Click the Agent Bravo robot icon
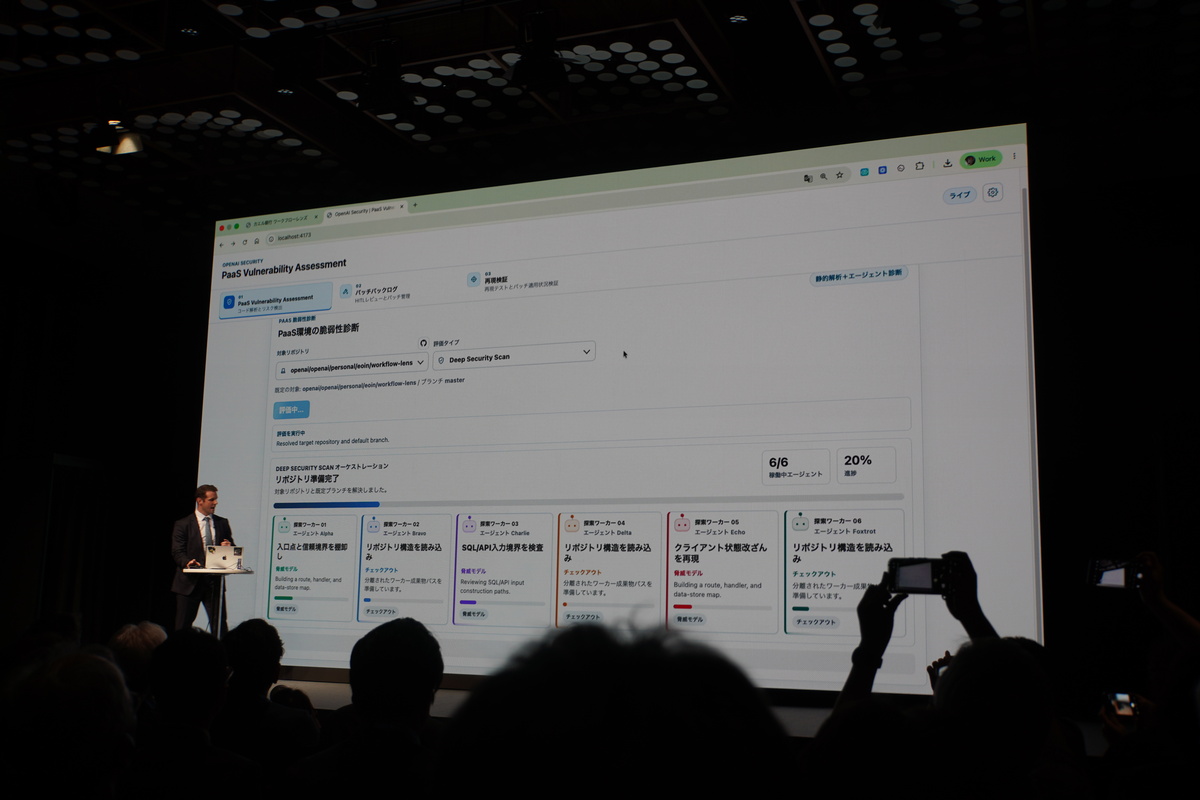 (x=373, y=525)
